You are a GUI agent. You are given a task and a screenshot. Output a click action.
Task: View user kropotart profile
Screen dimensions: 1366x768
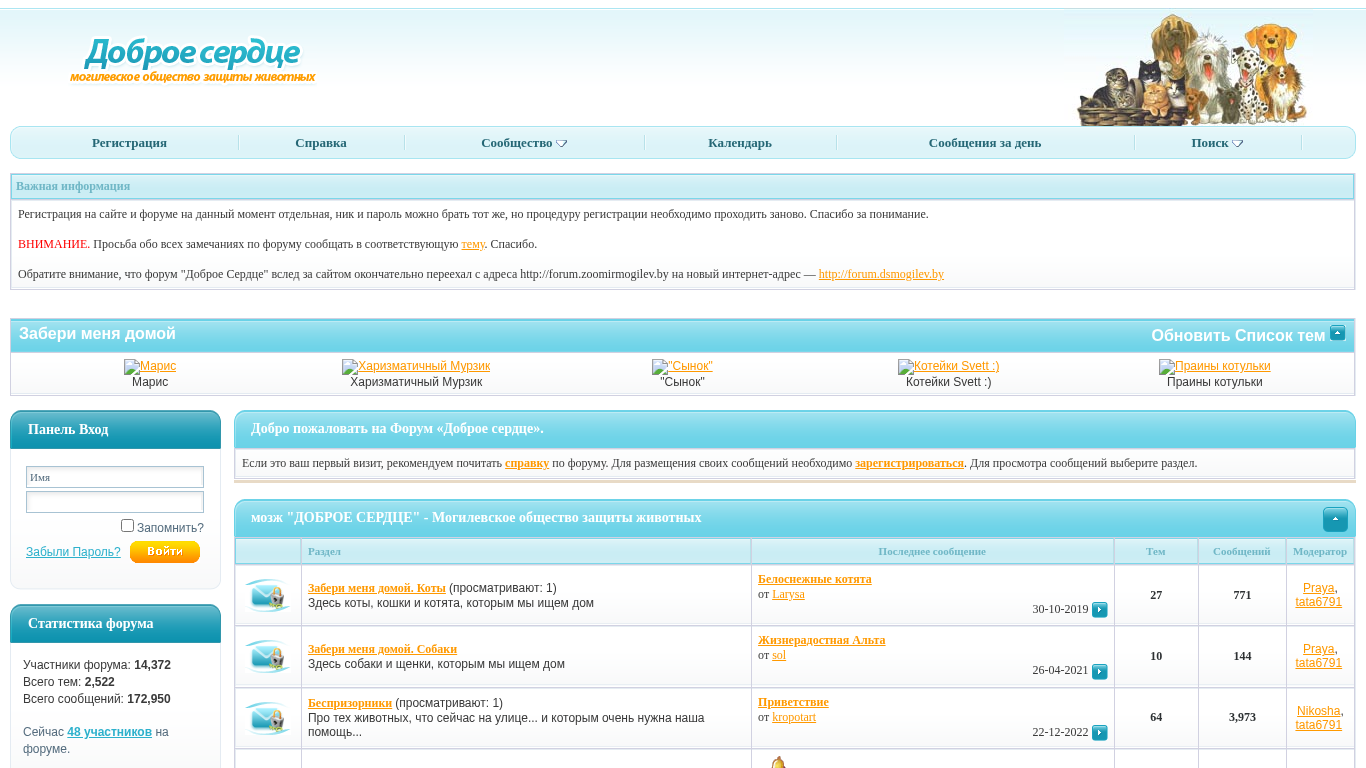pyautogui.click(x=794, y=717)
